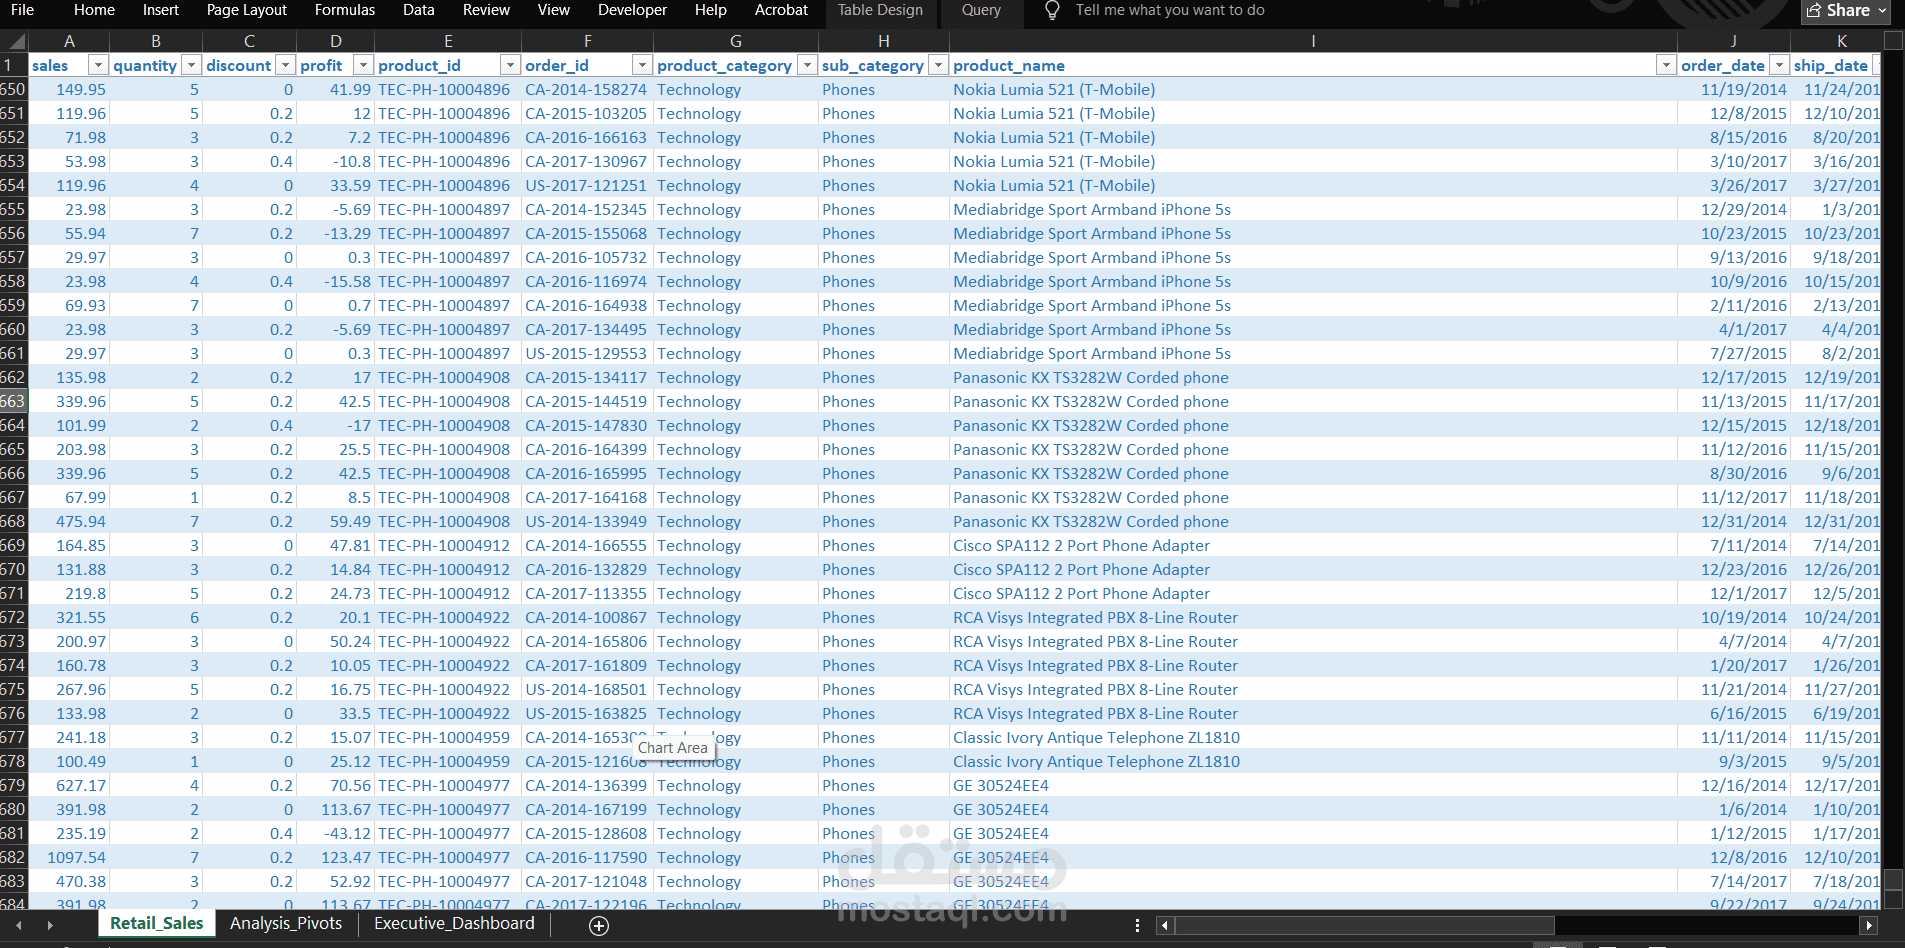Image resolution: width=1905 pixels, height=948 pixels.
Task: Select cell with sales 1097.54
Action: [68, 857]
